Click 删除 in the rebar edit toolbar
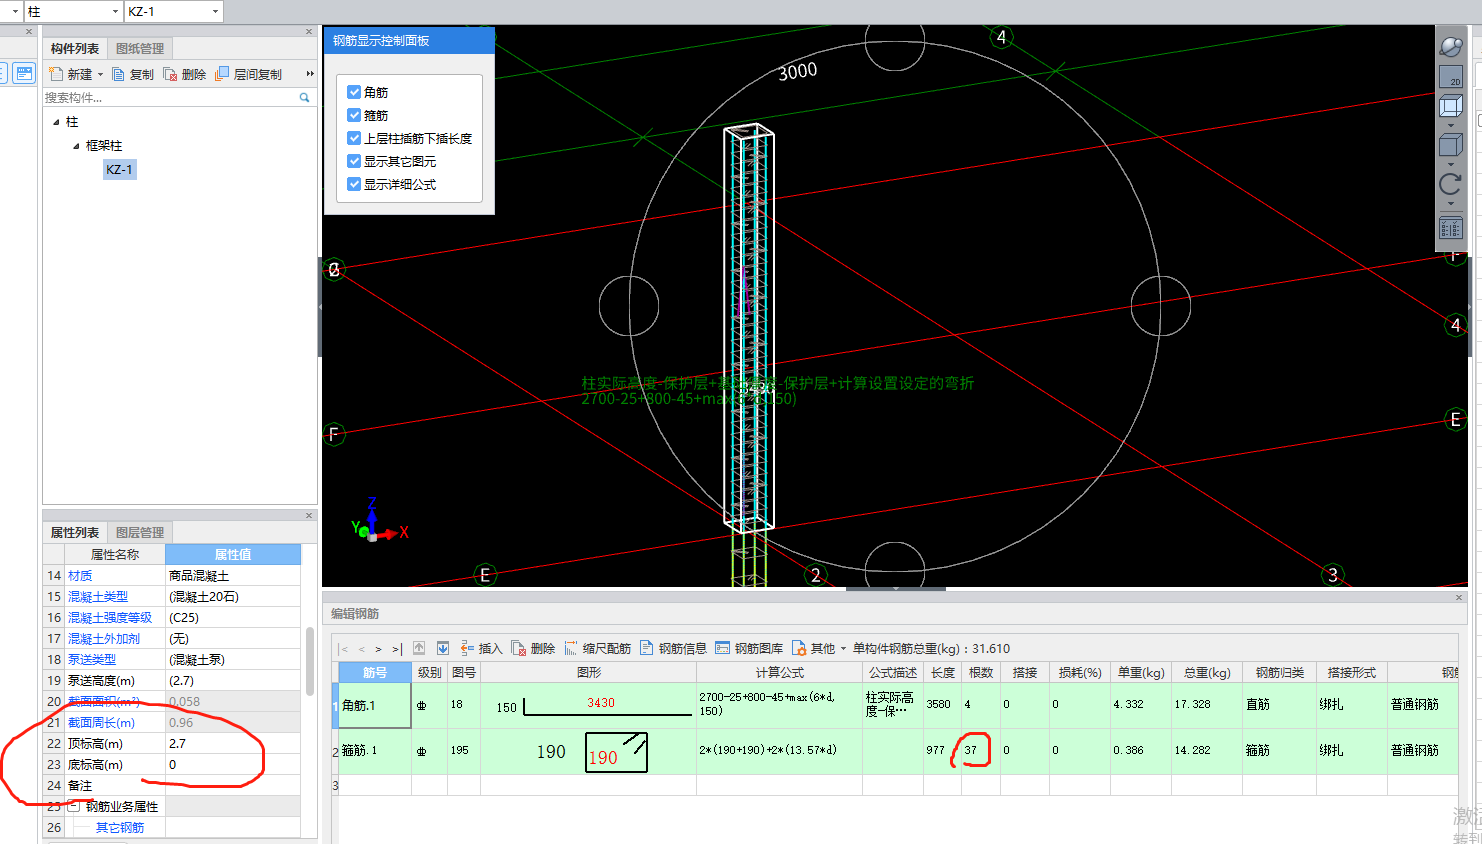1482x844 pixels. [533, 648]
